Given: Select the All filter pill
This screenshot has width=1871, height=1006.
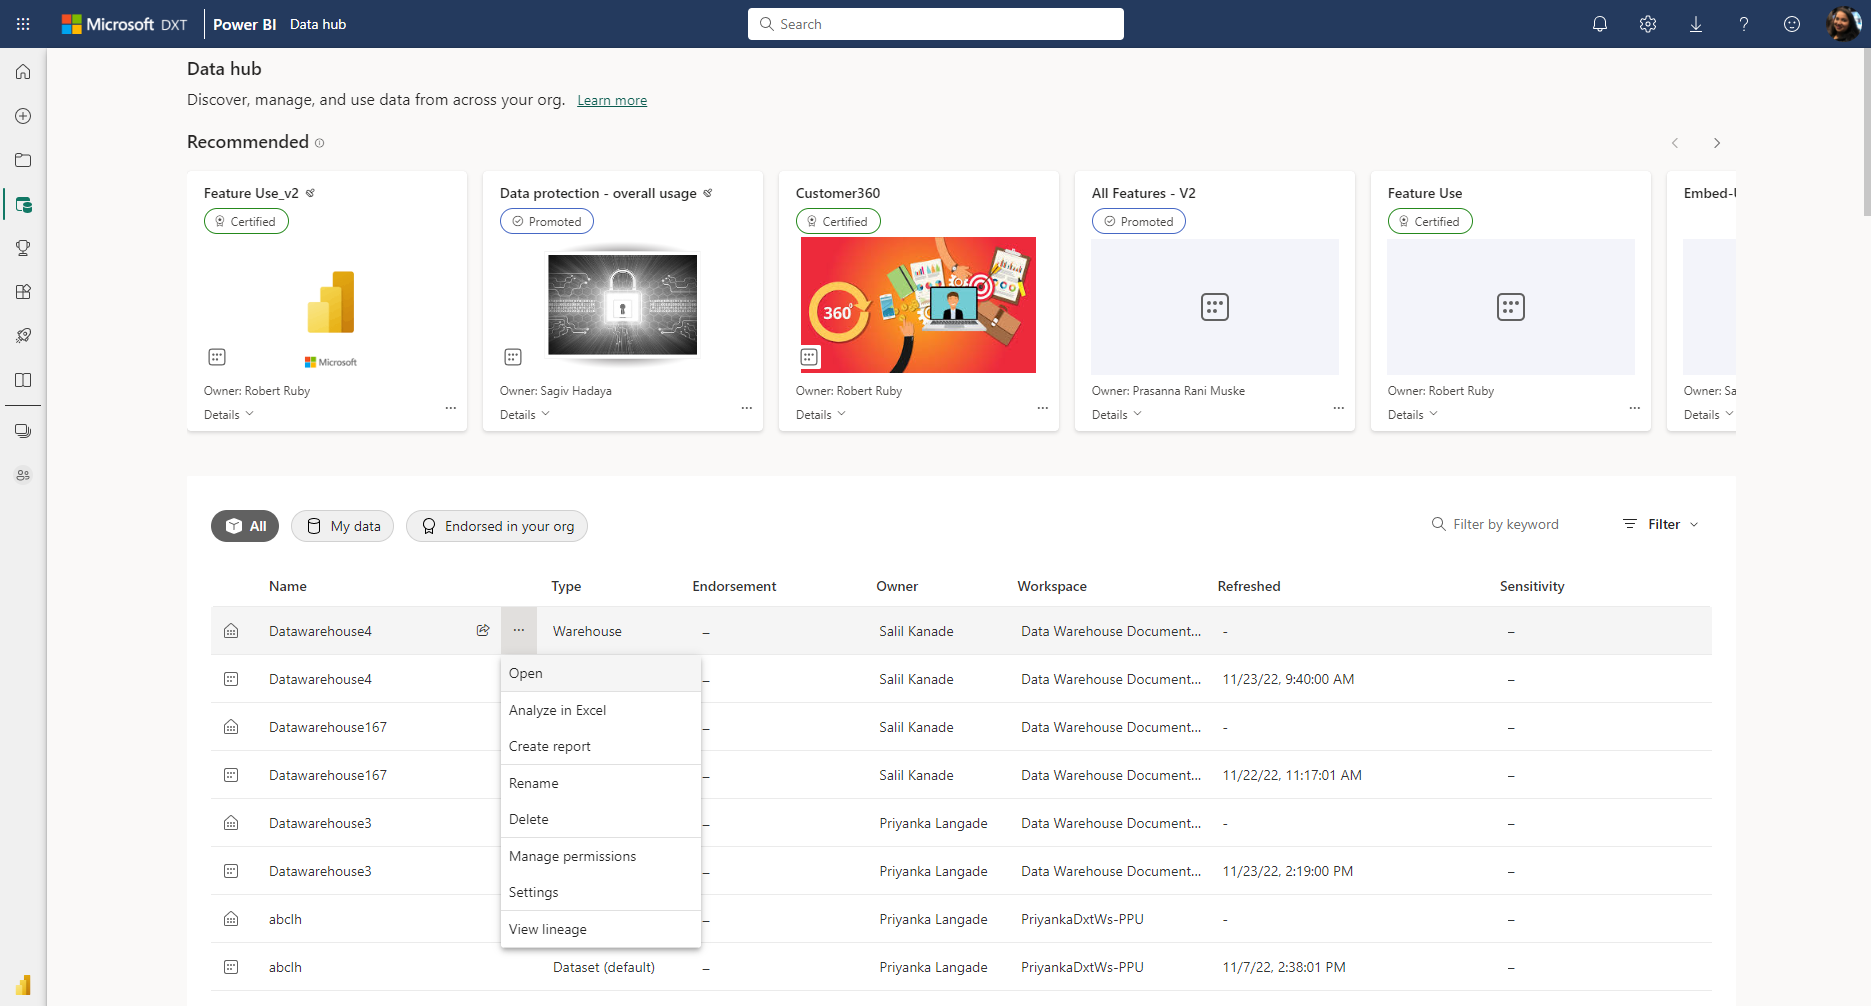Looking at the screenshot, I should 245,526.
